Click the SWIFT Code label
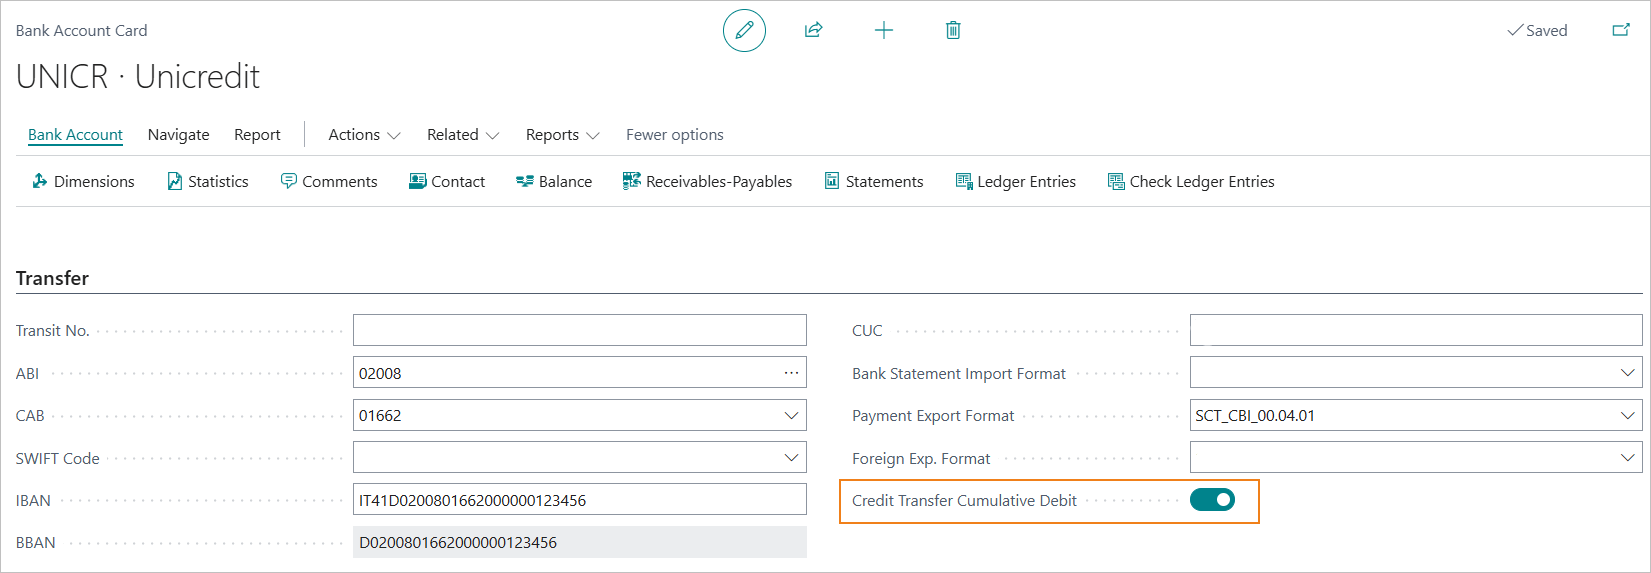 [x=57, y=458]
